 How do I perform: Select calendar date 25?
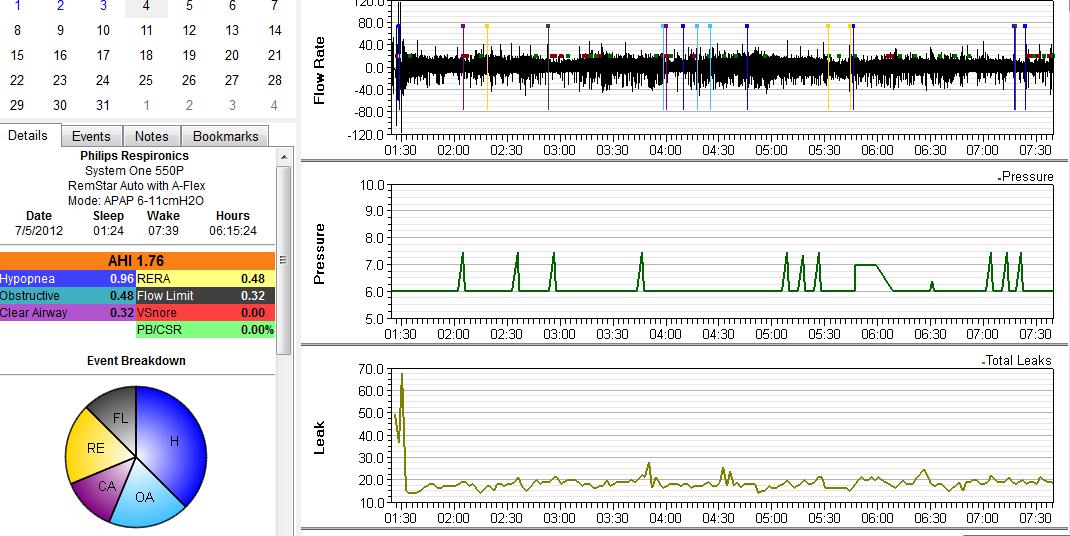click(x=146, y=81)
